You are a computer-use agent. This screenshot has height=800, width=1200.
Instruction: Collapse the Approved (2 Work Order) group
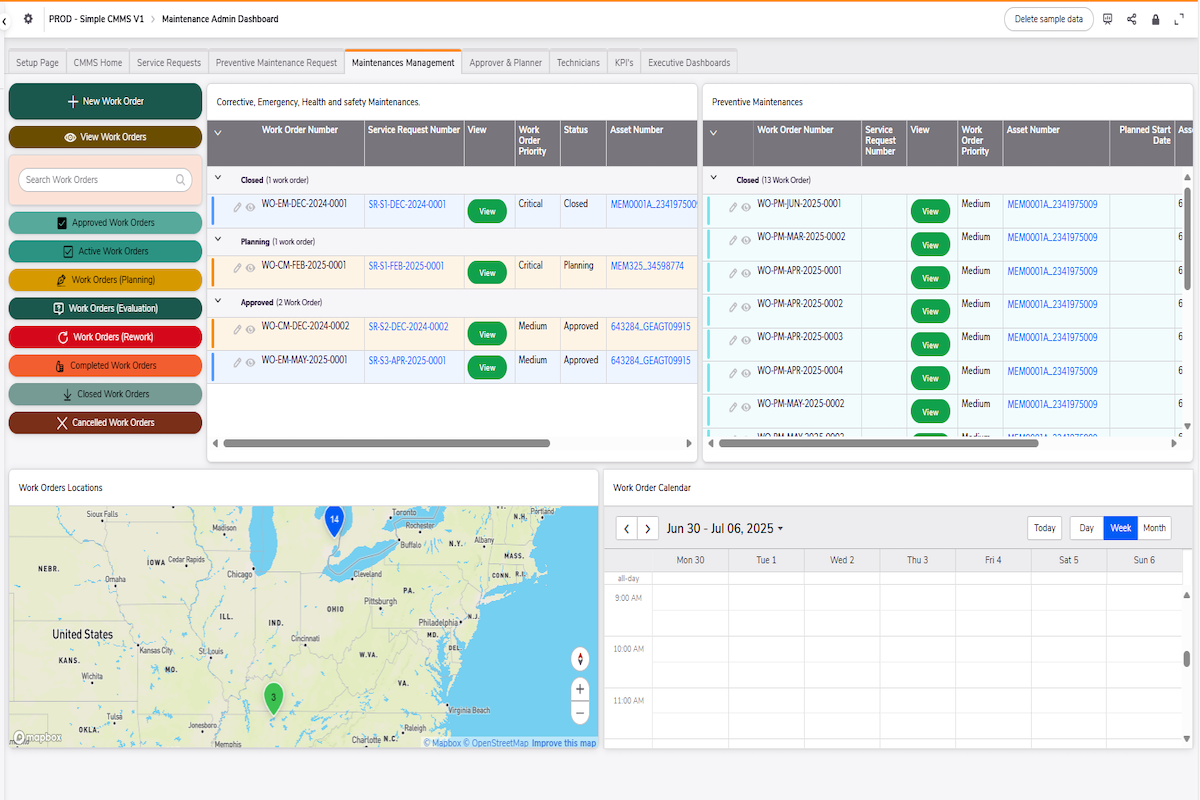218,302
